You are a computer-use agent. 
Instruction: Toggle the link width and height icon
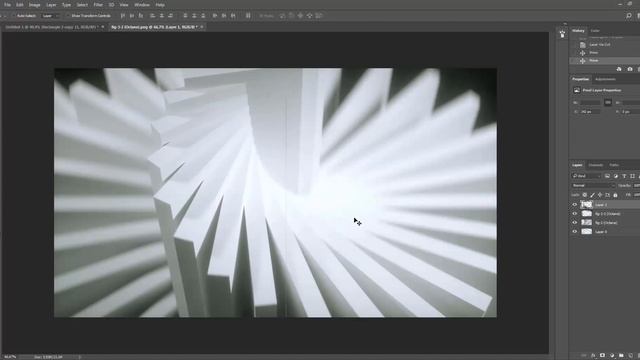click(x=608, y=103)
